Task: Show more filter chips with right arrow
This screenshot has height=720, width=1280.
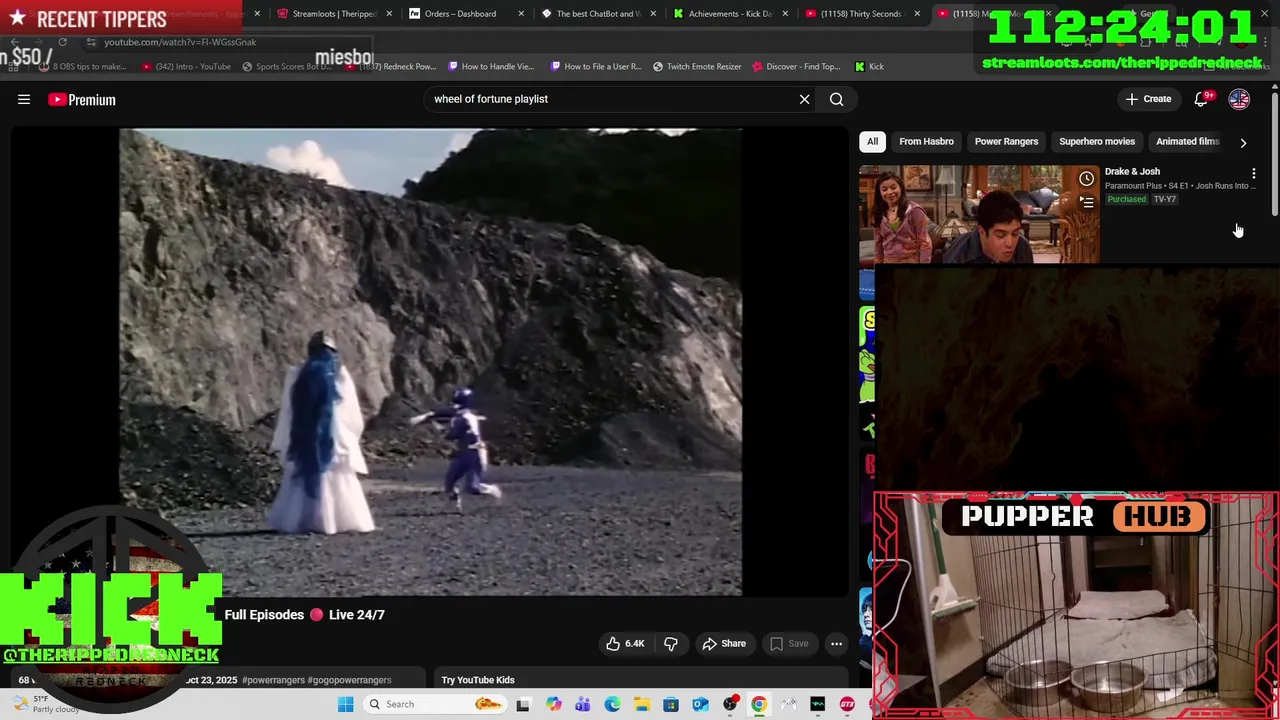Action: [x=1243, y=142]
